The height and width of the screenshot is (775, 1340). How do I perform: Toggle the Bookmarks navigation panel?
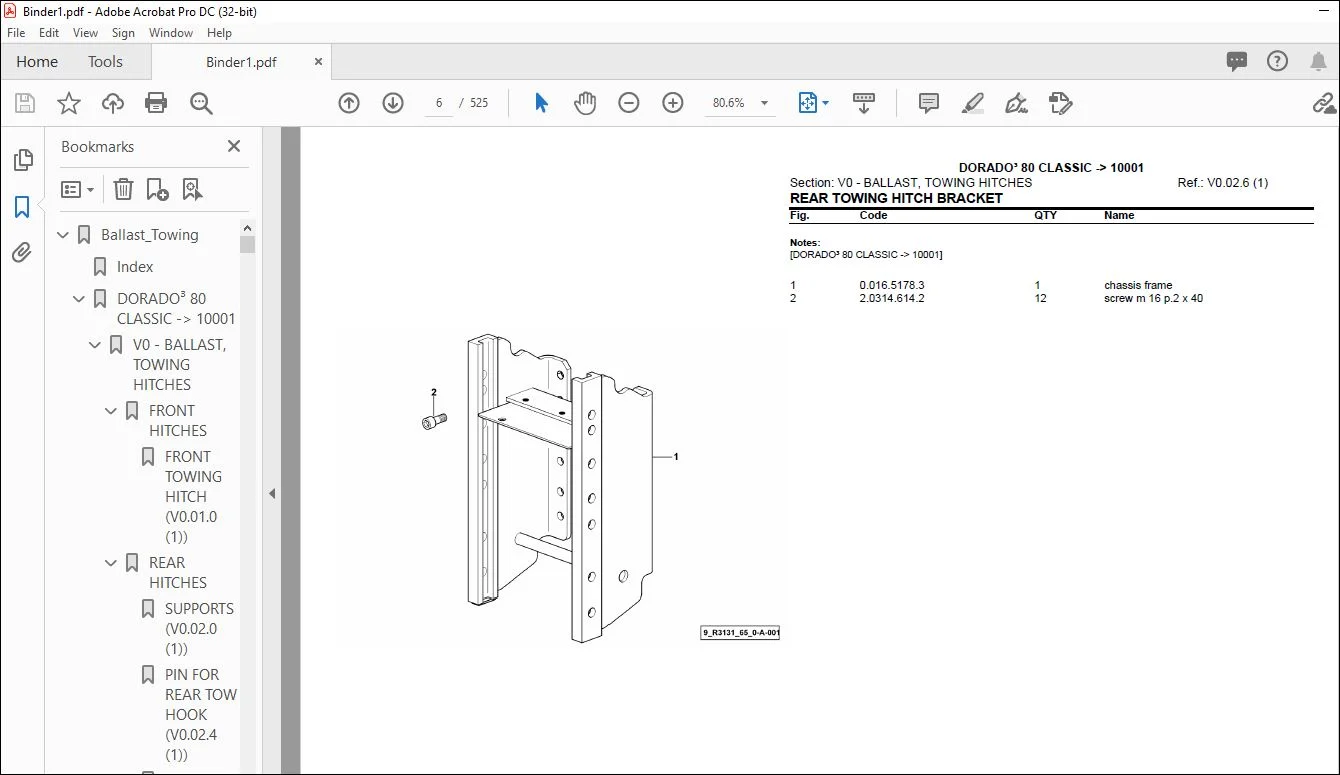22,207
